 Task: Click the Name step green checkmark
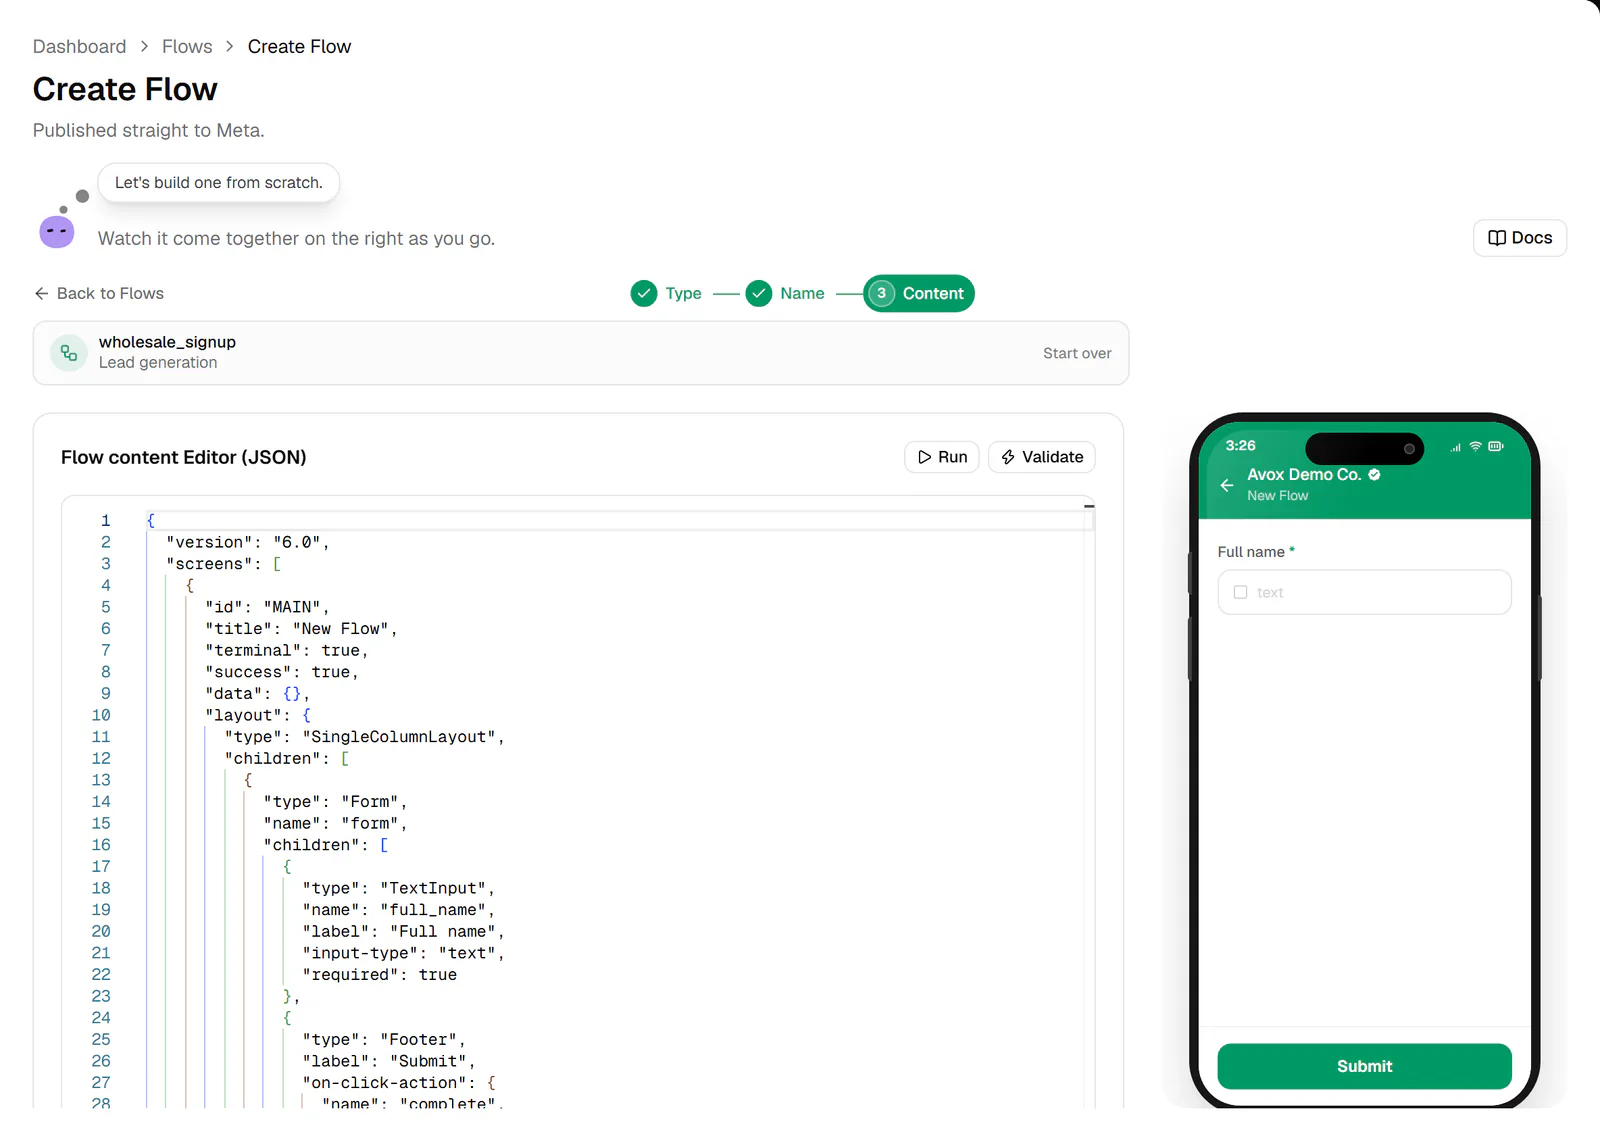point(759,293)
